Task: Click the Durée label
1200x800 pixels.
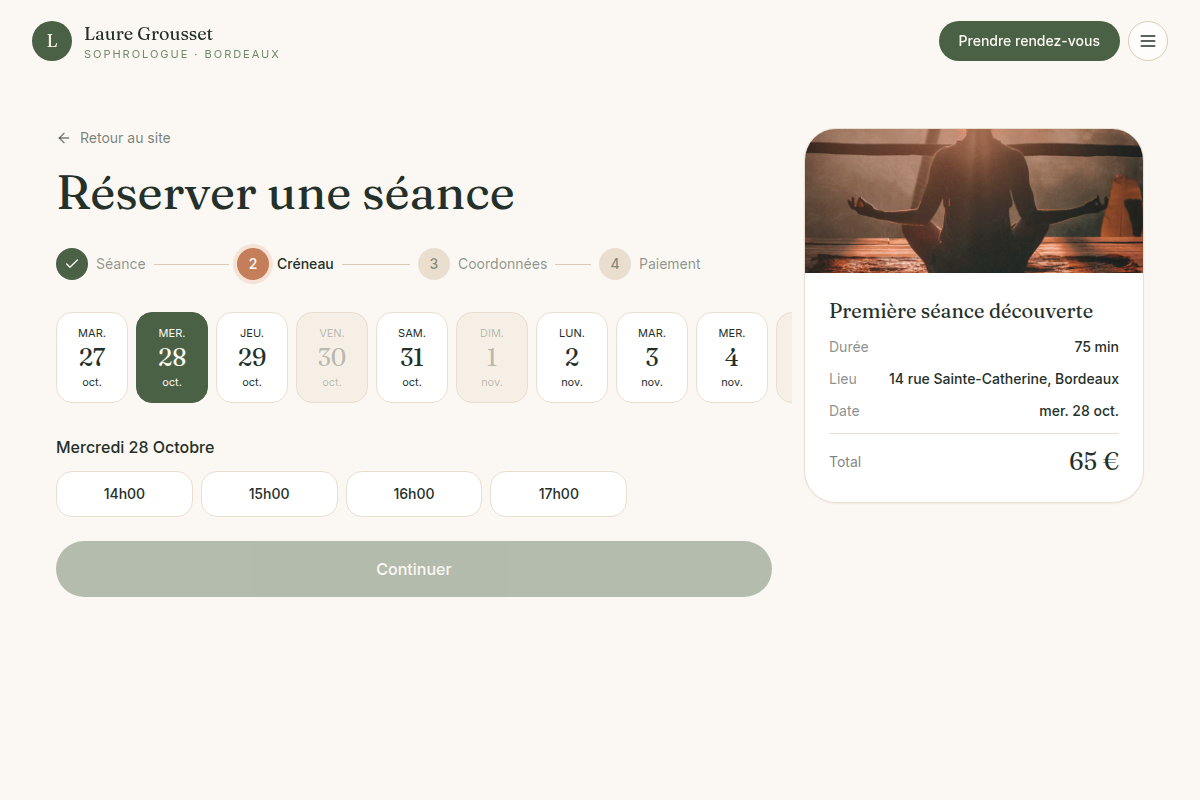Action: pos(849,347)
